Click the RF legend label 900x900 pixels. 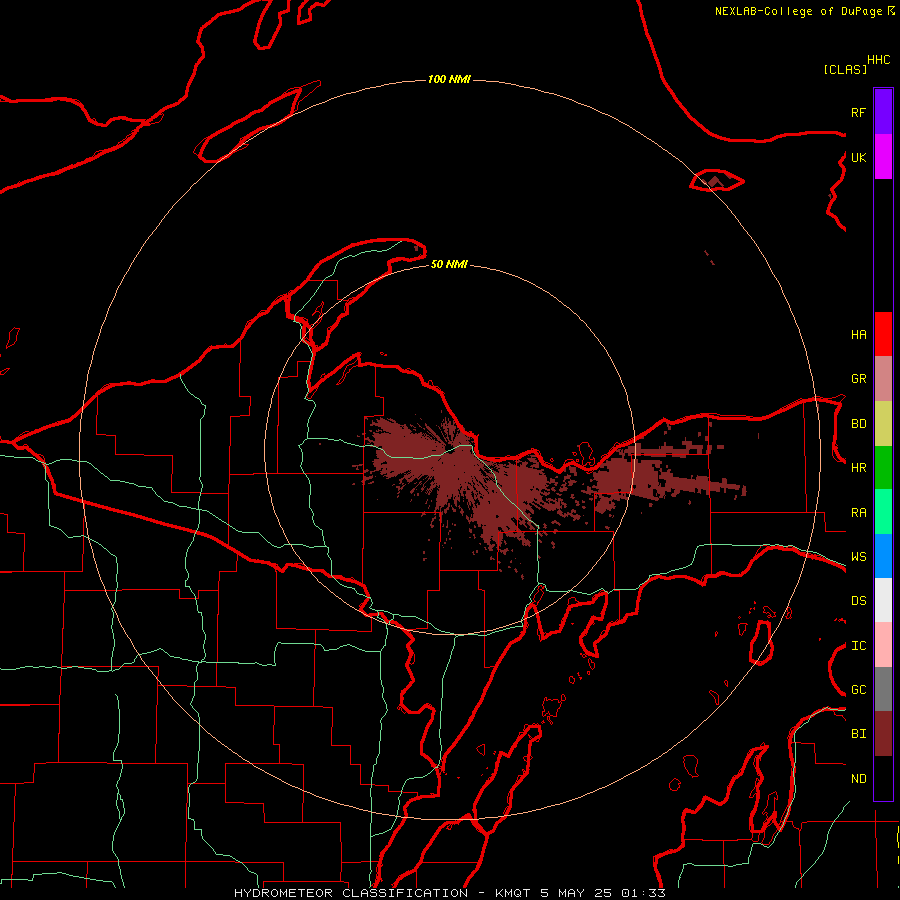pyautogui.click(x=858, y=112)
